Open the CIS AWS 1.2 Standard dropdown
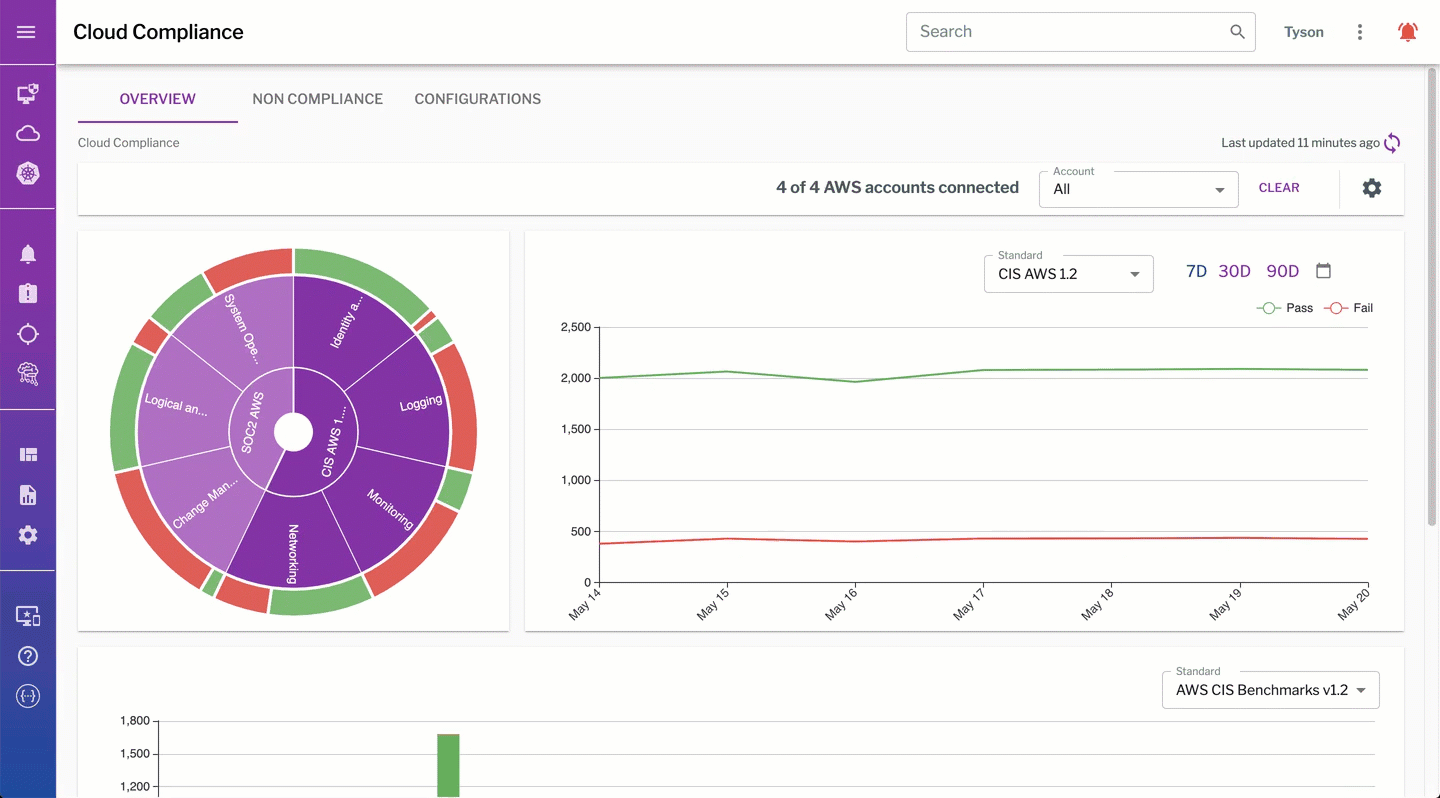Viewport: 1440px width, 798px height. click(1069, 274)
